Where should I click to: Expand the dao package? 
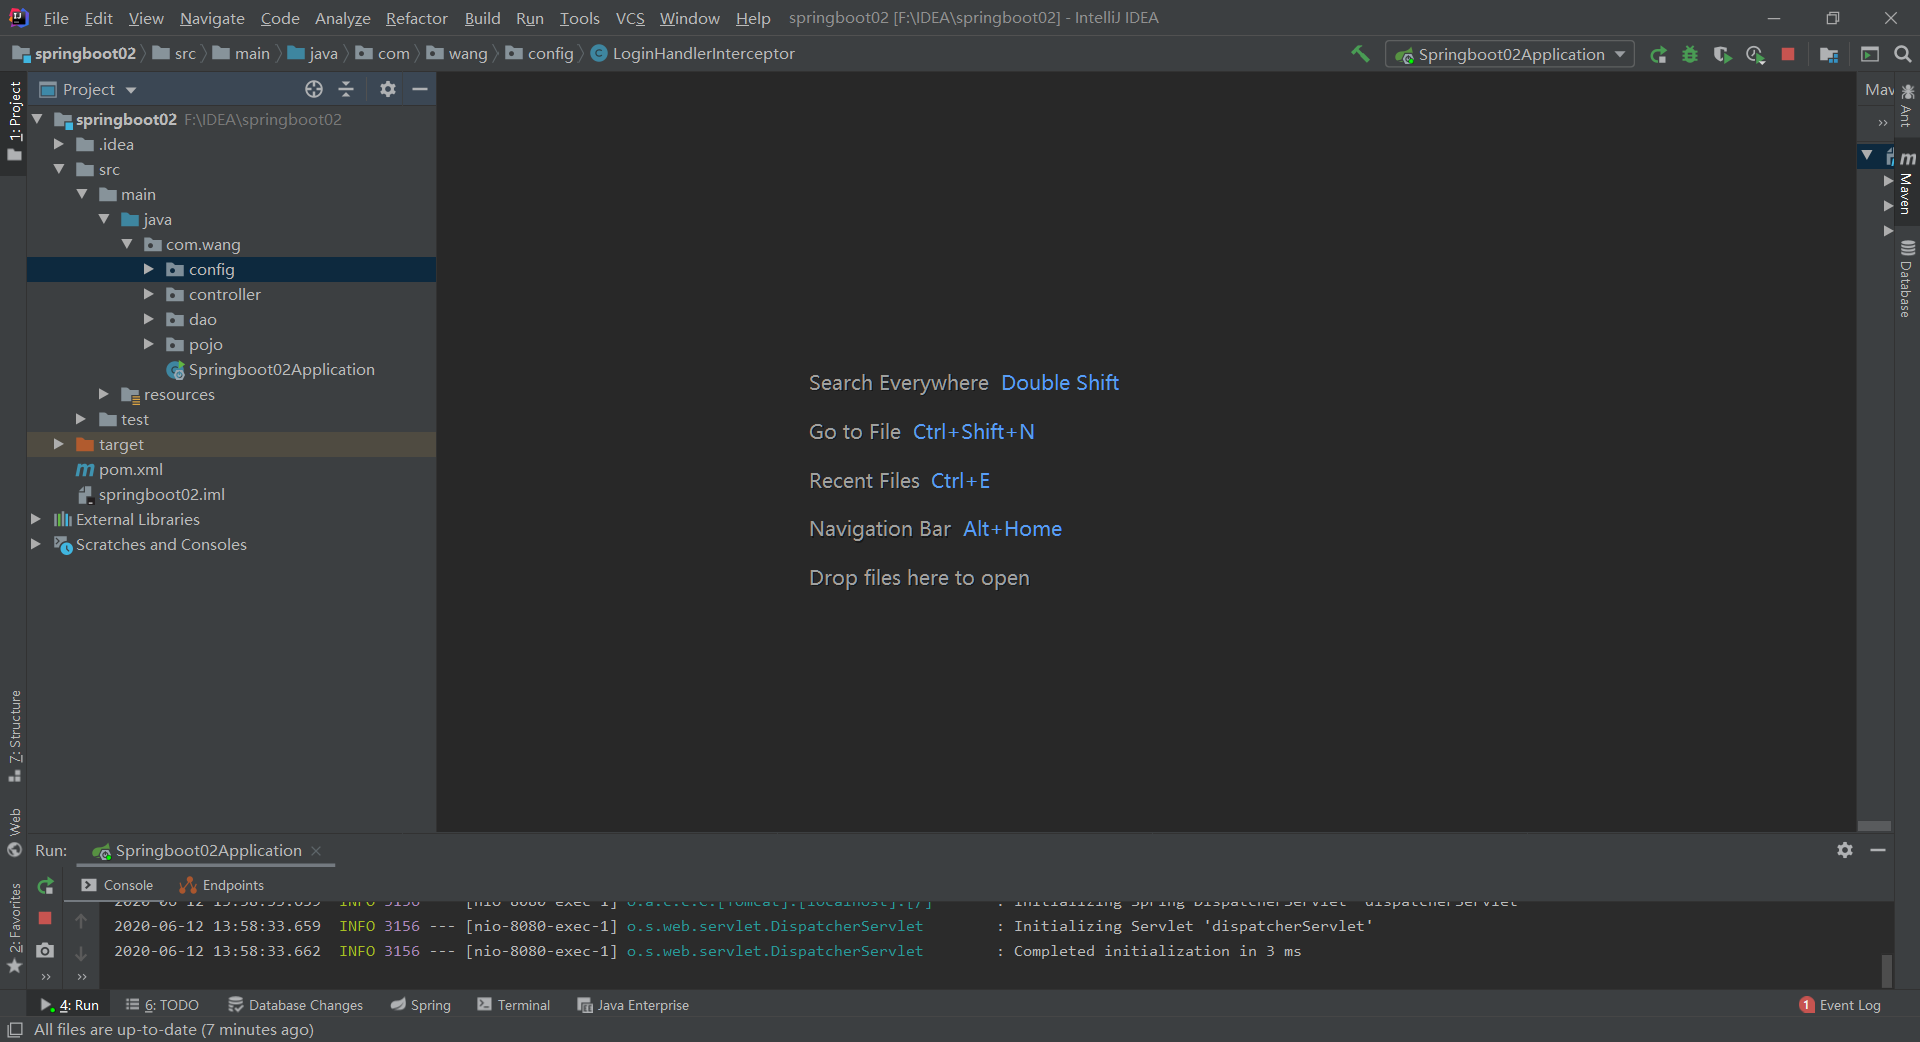coord(149,319)
